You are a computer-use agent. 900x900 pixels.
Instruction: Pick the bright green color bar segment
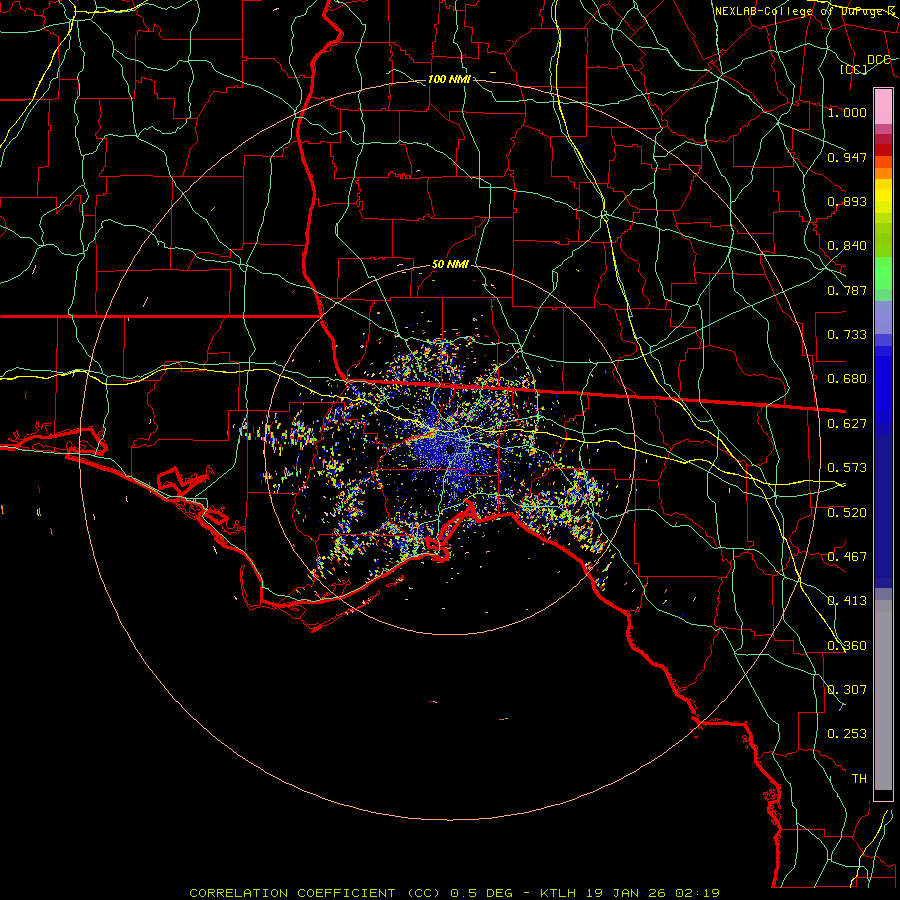883,273
